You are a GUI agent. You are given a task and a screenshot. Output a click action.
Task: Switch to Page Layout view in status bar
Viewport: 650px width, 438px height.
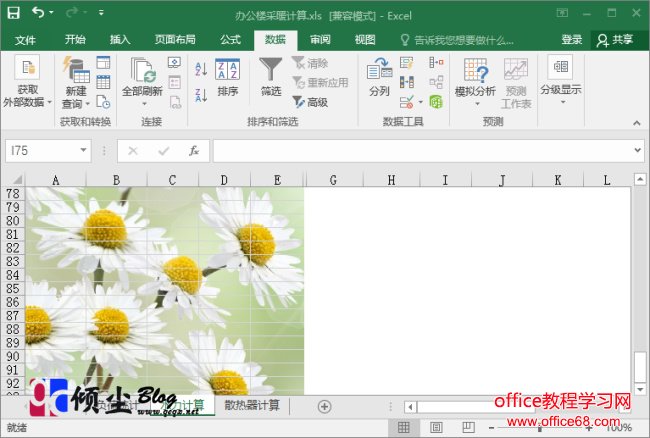pos(436,428)
